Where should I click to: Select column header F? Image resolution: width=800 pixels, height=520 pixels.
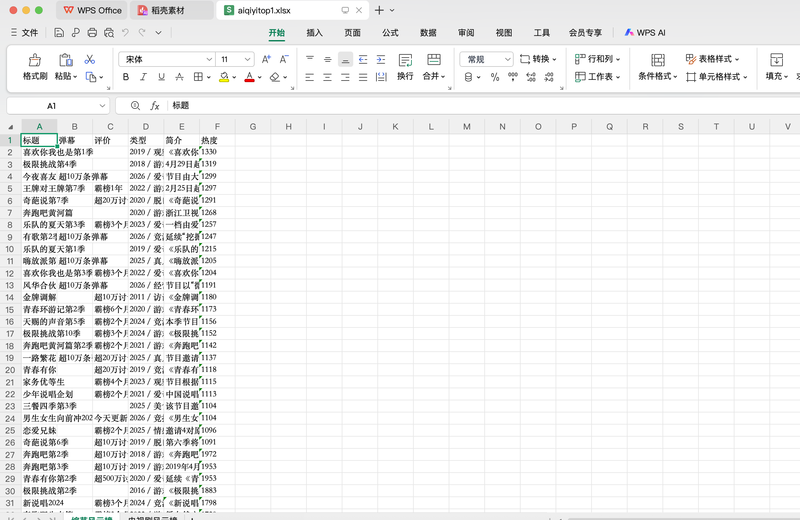217,127
